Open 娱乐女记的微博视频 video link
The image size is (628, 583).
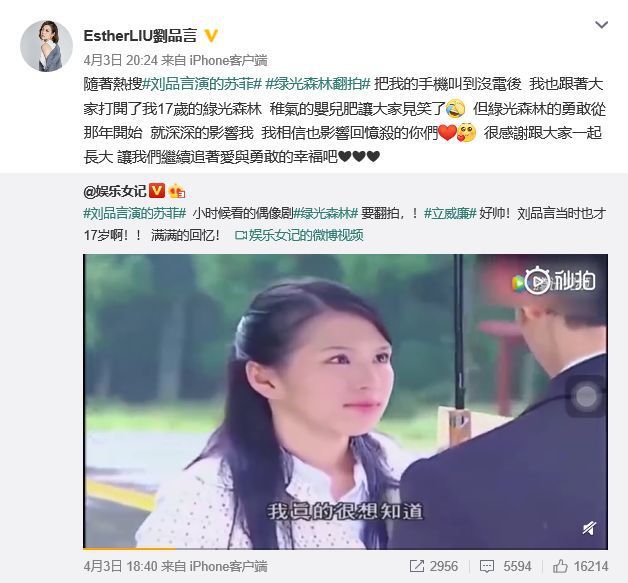(299, 235)
